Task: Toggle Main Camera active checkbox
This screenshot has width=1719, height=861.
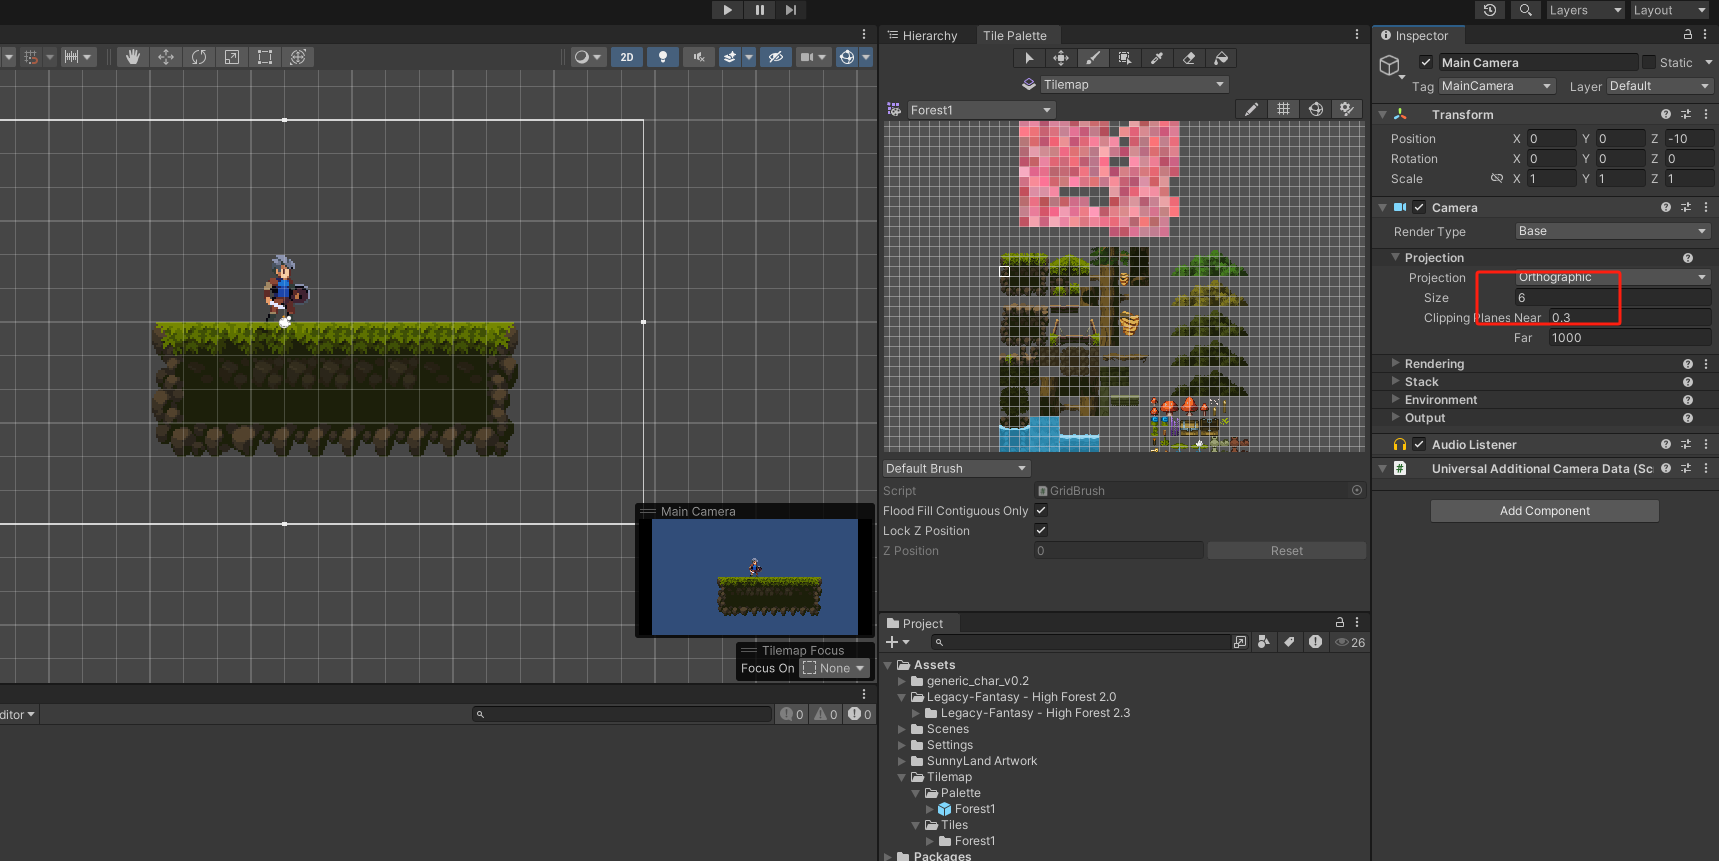Action: click(1426, 62)
